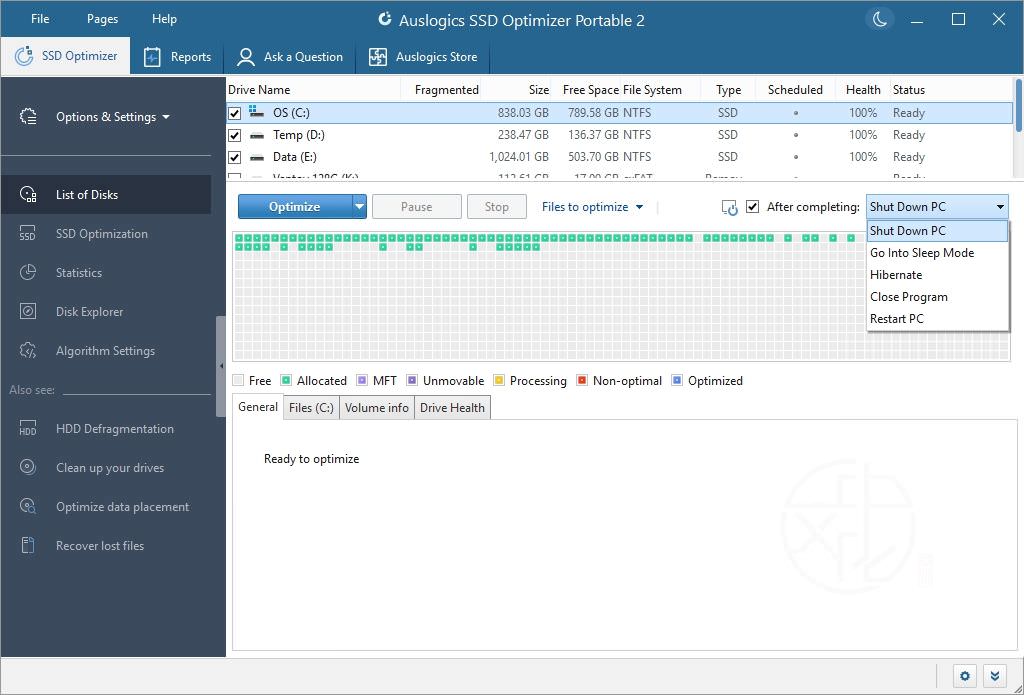
Task: Uncheck the Temp (D:) drive
Action: coord(234,135)
